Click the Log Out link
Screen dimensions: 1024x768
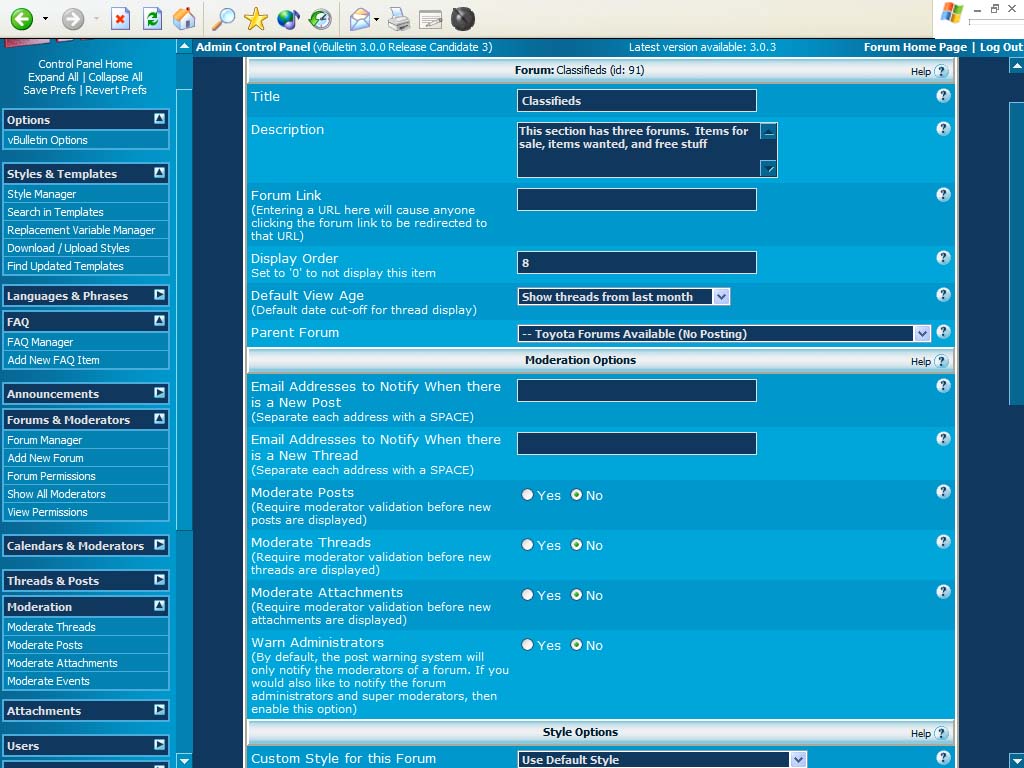click(x=1001, y=47)
